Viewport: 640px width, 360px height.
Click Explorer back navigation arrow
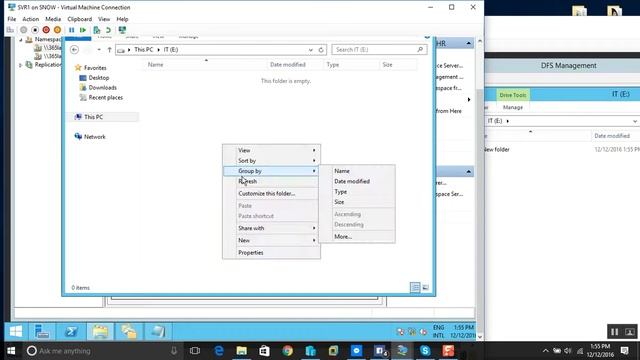(x=74, y=50)
